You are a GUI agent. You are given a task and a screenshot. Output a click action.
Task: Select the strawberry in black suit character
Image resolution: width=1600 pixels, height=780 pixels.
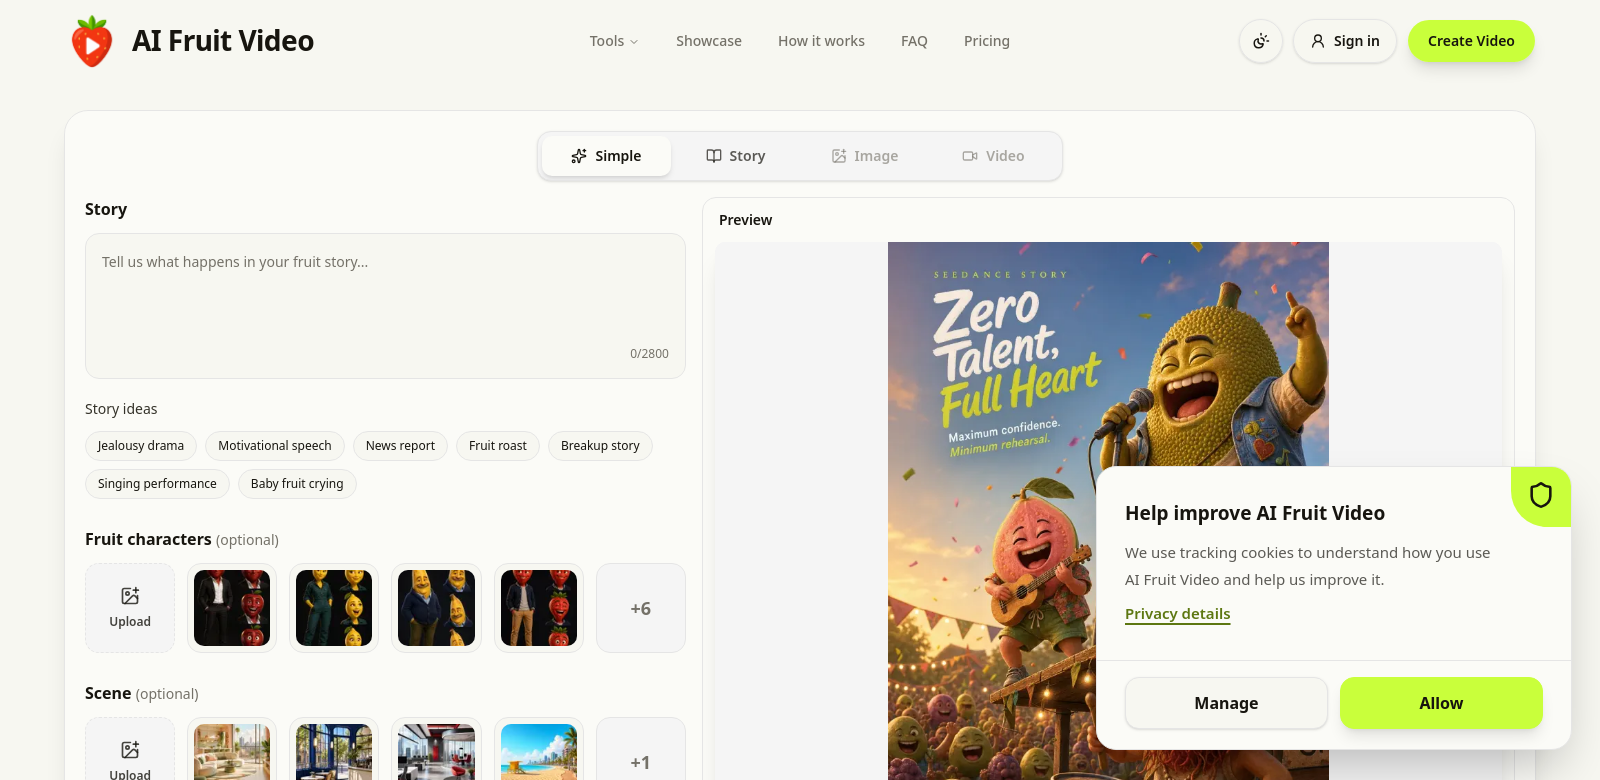[232, 608]
